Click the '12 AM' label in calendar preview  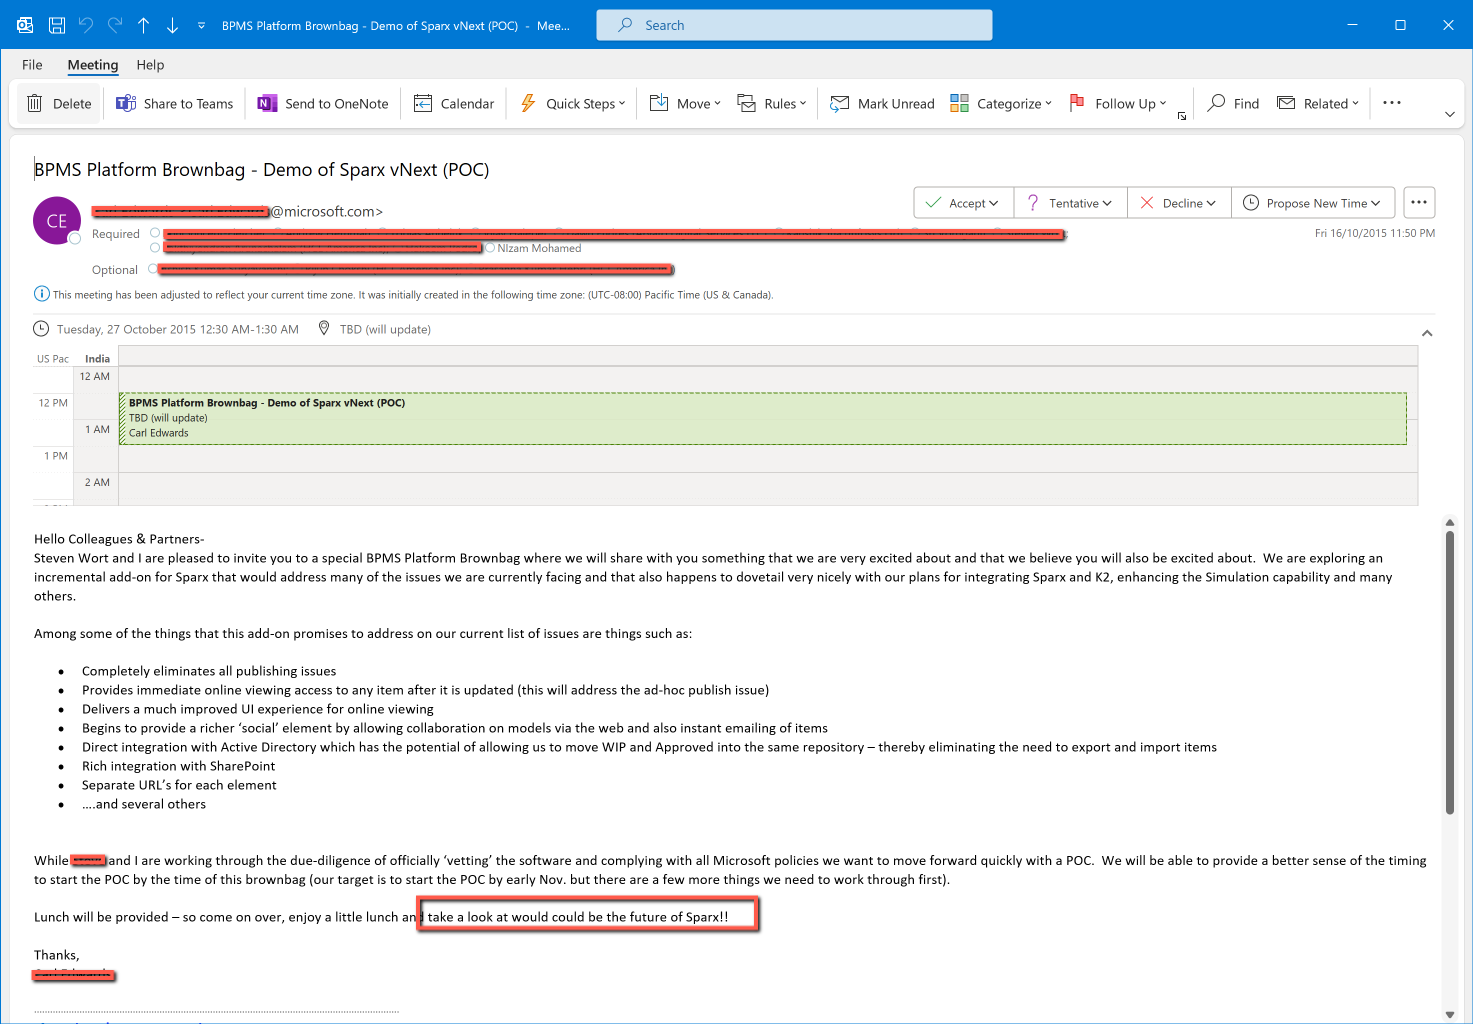[x=95, y=376]
